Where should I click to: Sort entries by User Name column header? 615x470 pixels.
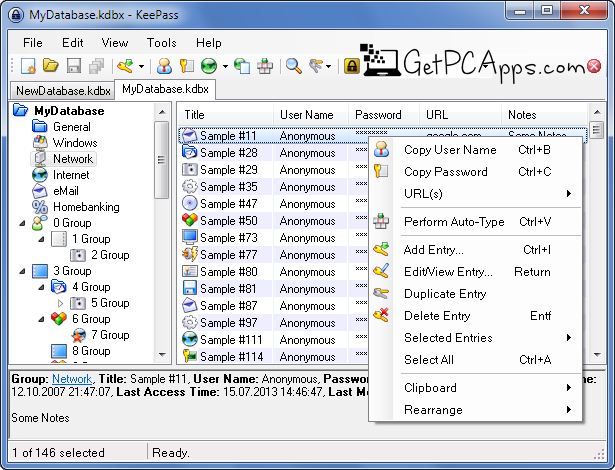click(311, 115)
